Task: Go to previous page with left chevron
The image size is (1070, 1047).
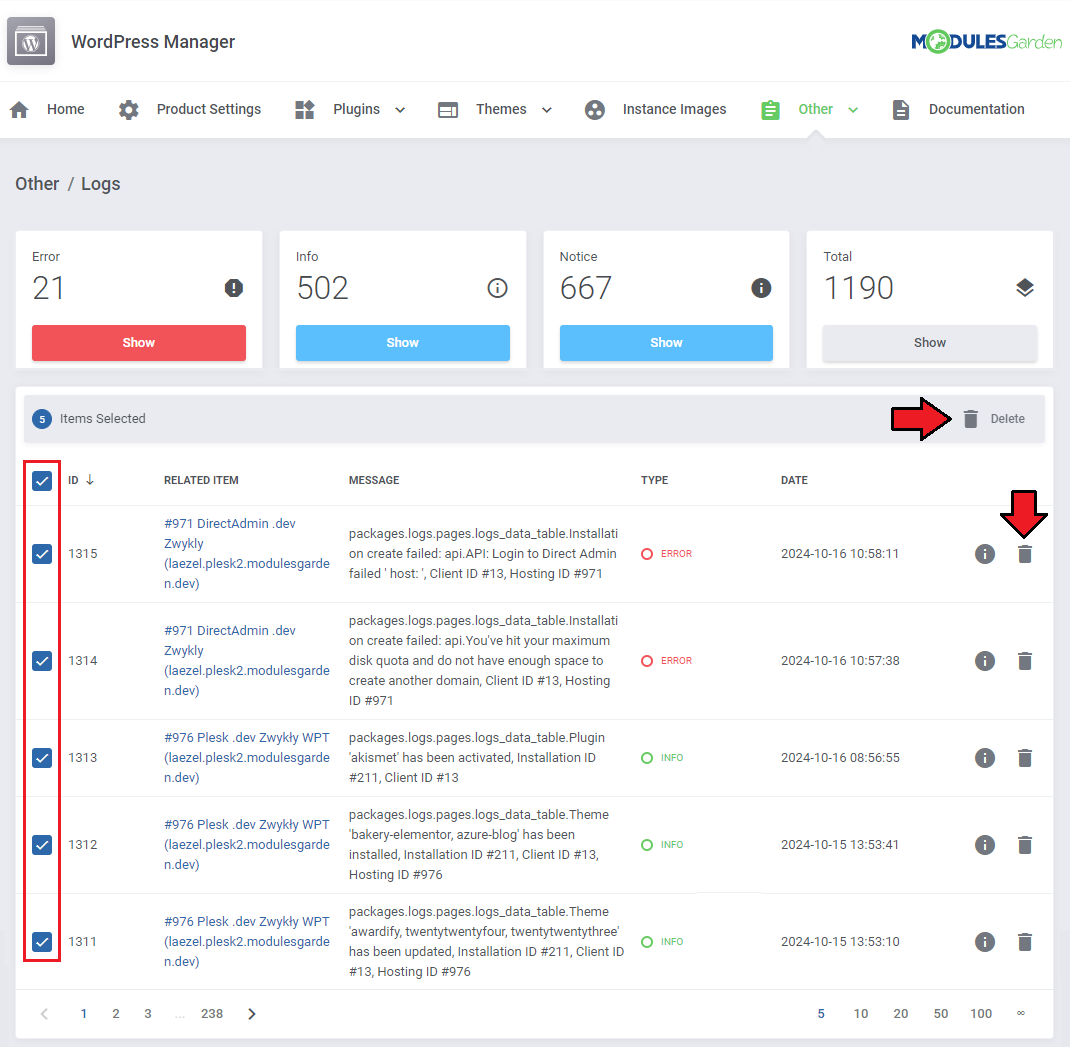Action: coord(44,1014)
